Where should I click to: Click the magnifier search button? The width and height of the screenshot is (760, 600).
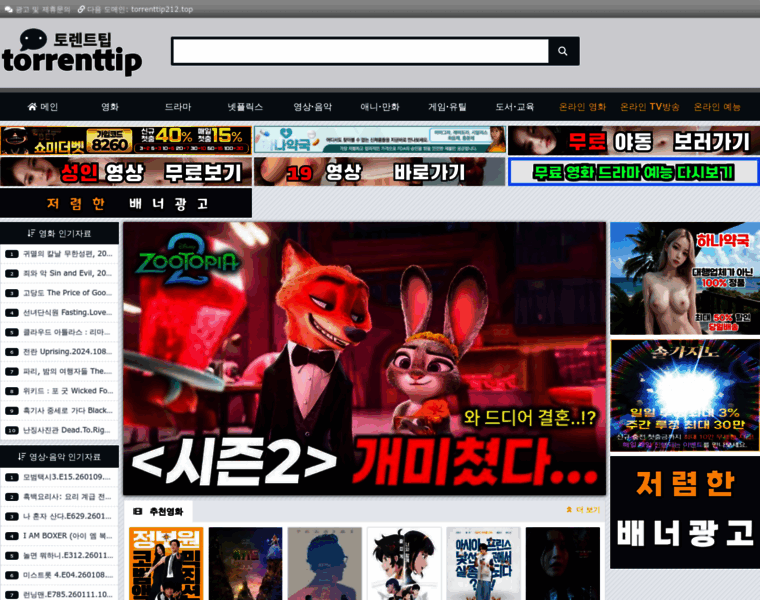(563, 51)
